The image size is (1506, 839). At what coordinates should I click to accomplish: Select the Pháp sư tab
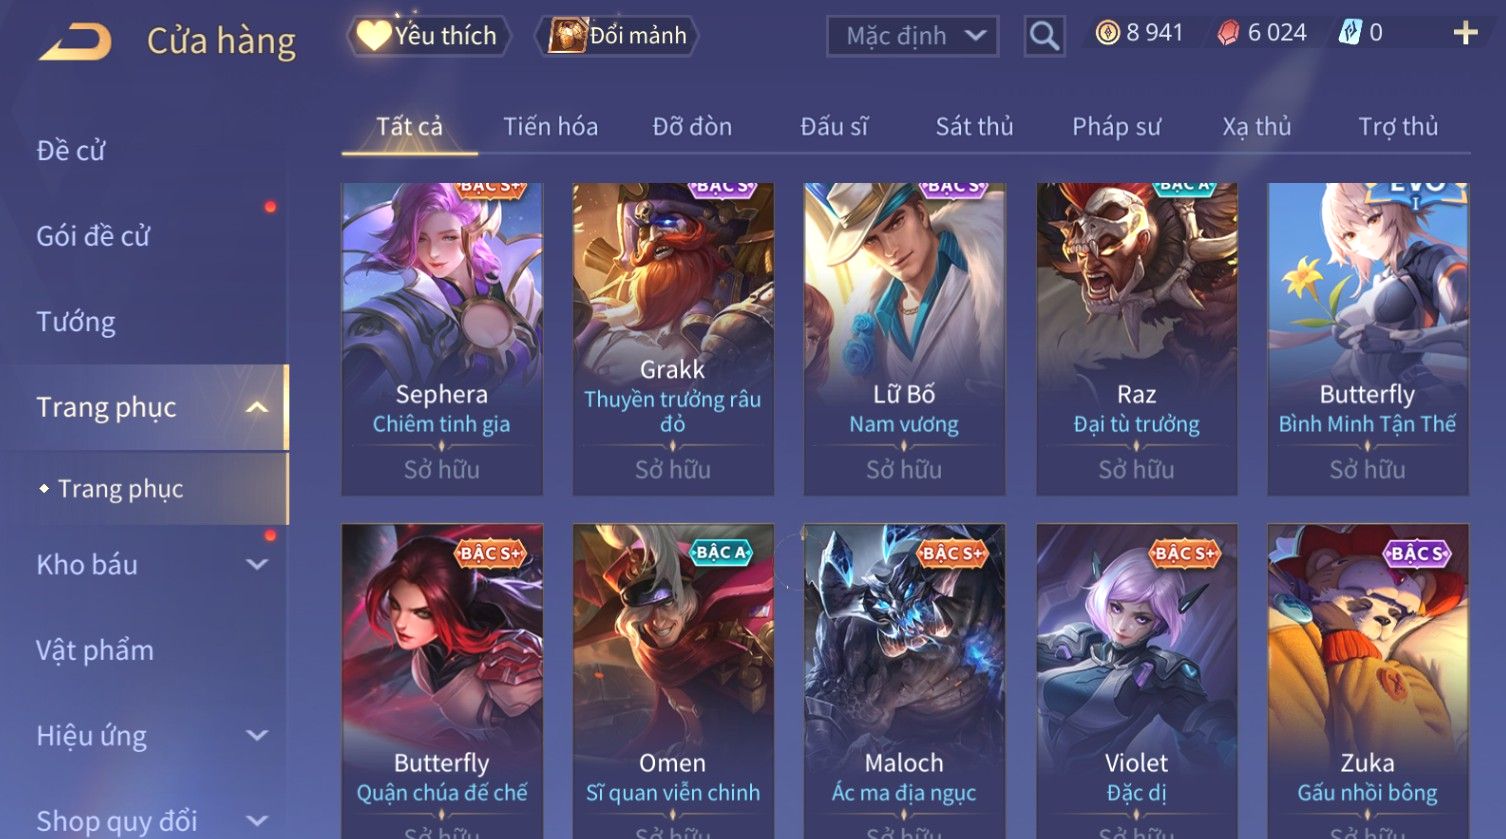(1116, 127)
